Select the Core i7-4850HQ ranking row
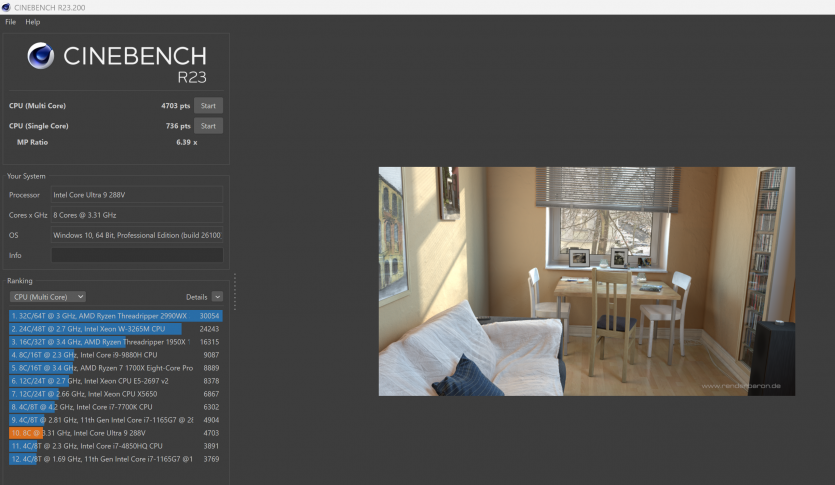Viewport: 835px width, 485px height. [100, 446]
